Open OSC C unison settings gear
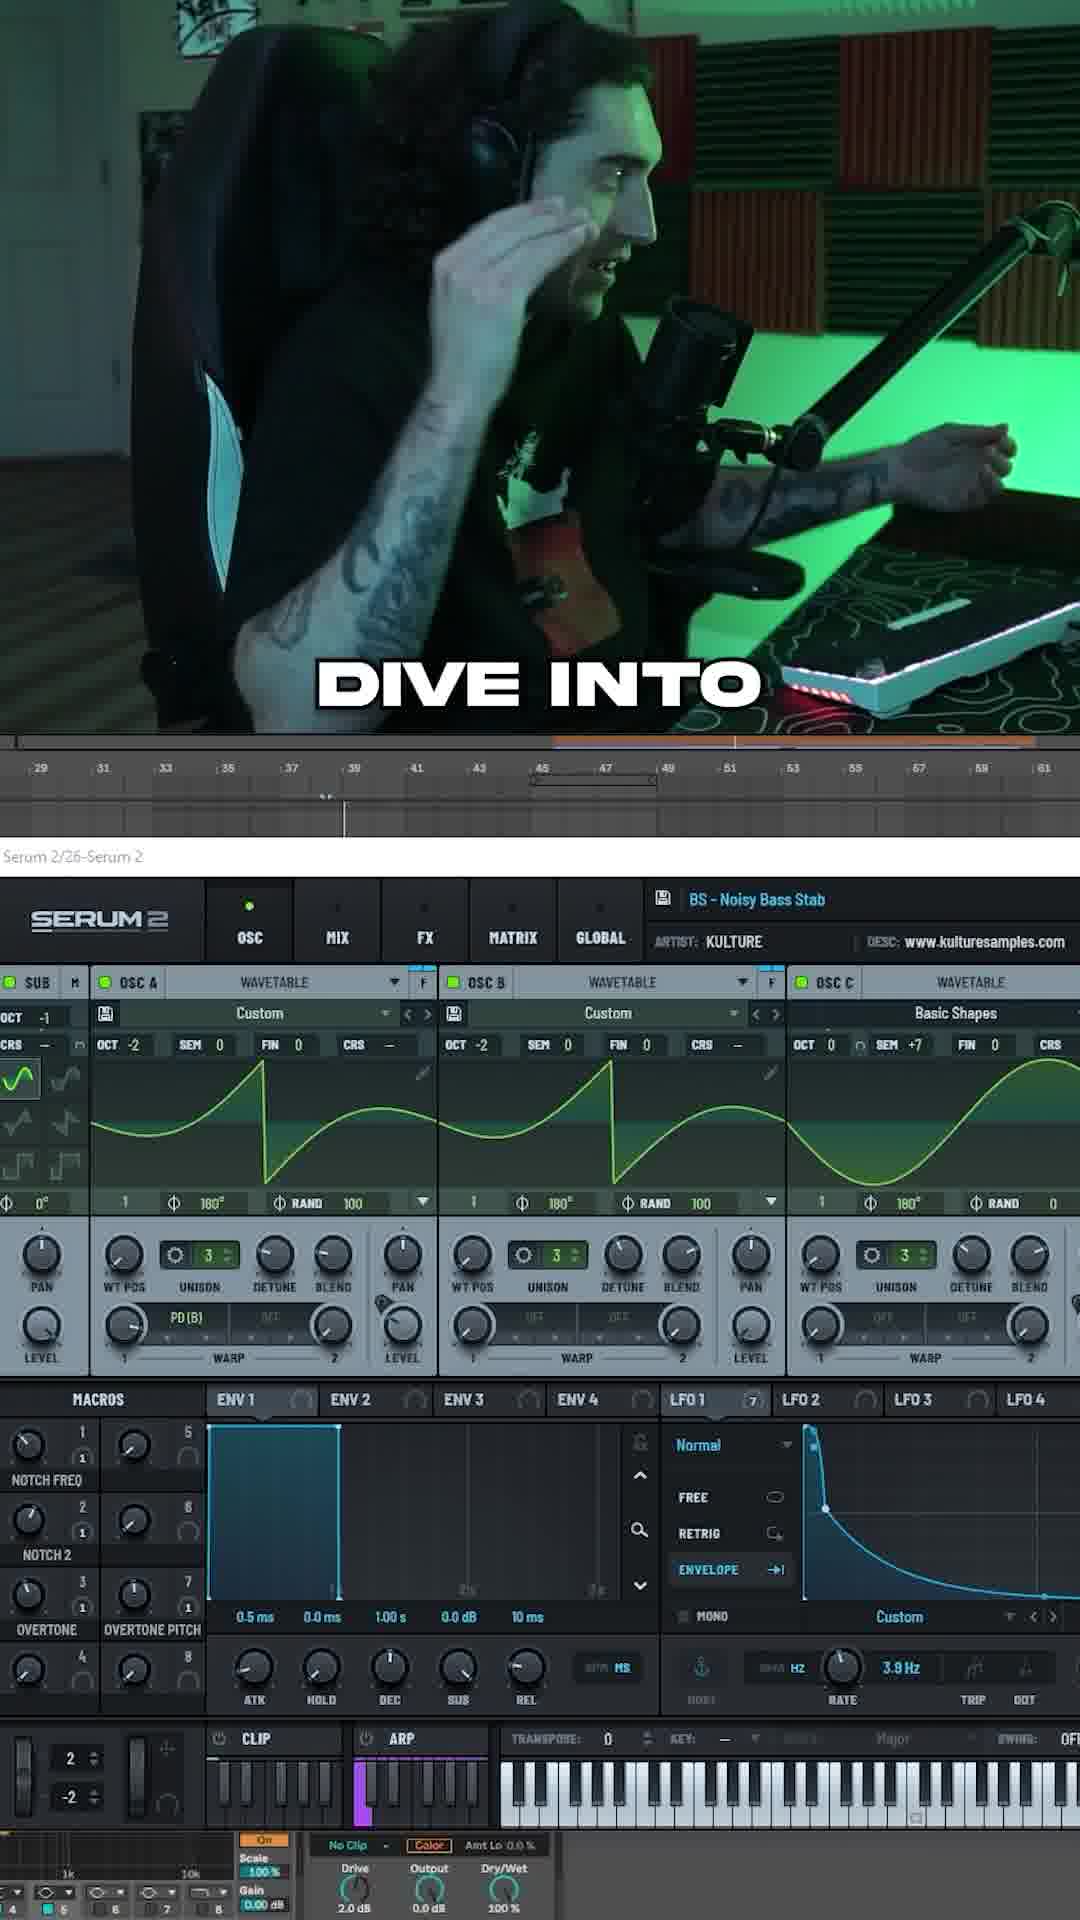This screenshot has height=1920, width=1080. (871, 1254)
